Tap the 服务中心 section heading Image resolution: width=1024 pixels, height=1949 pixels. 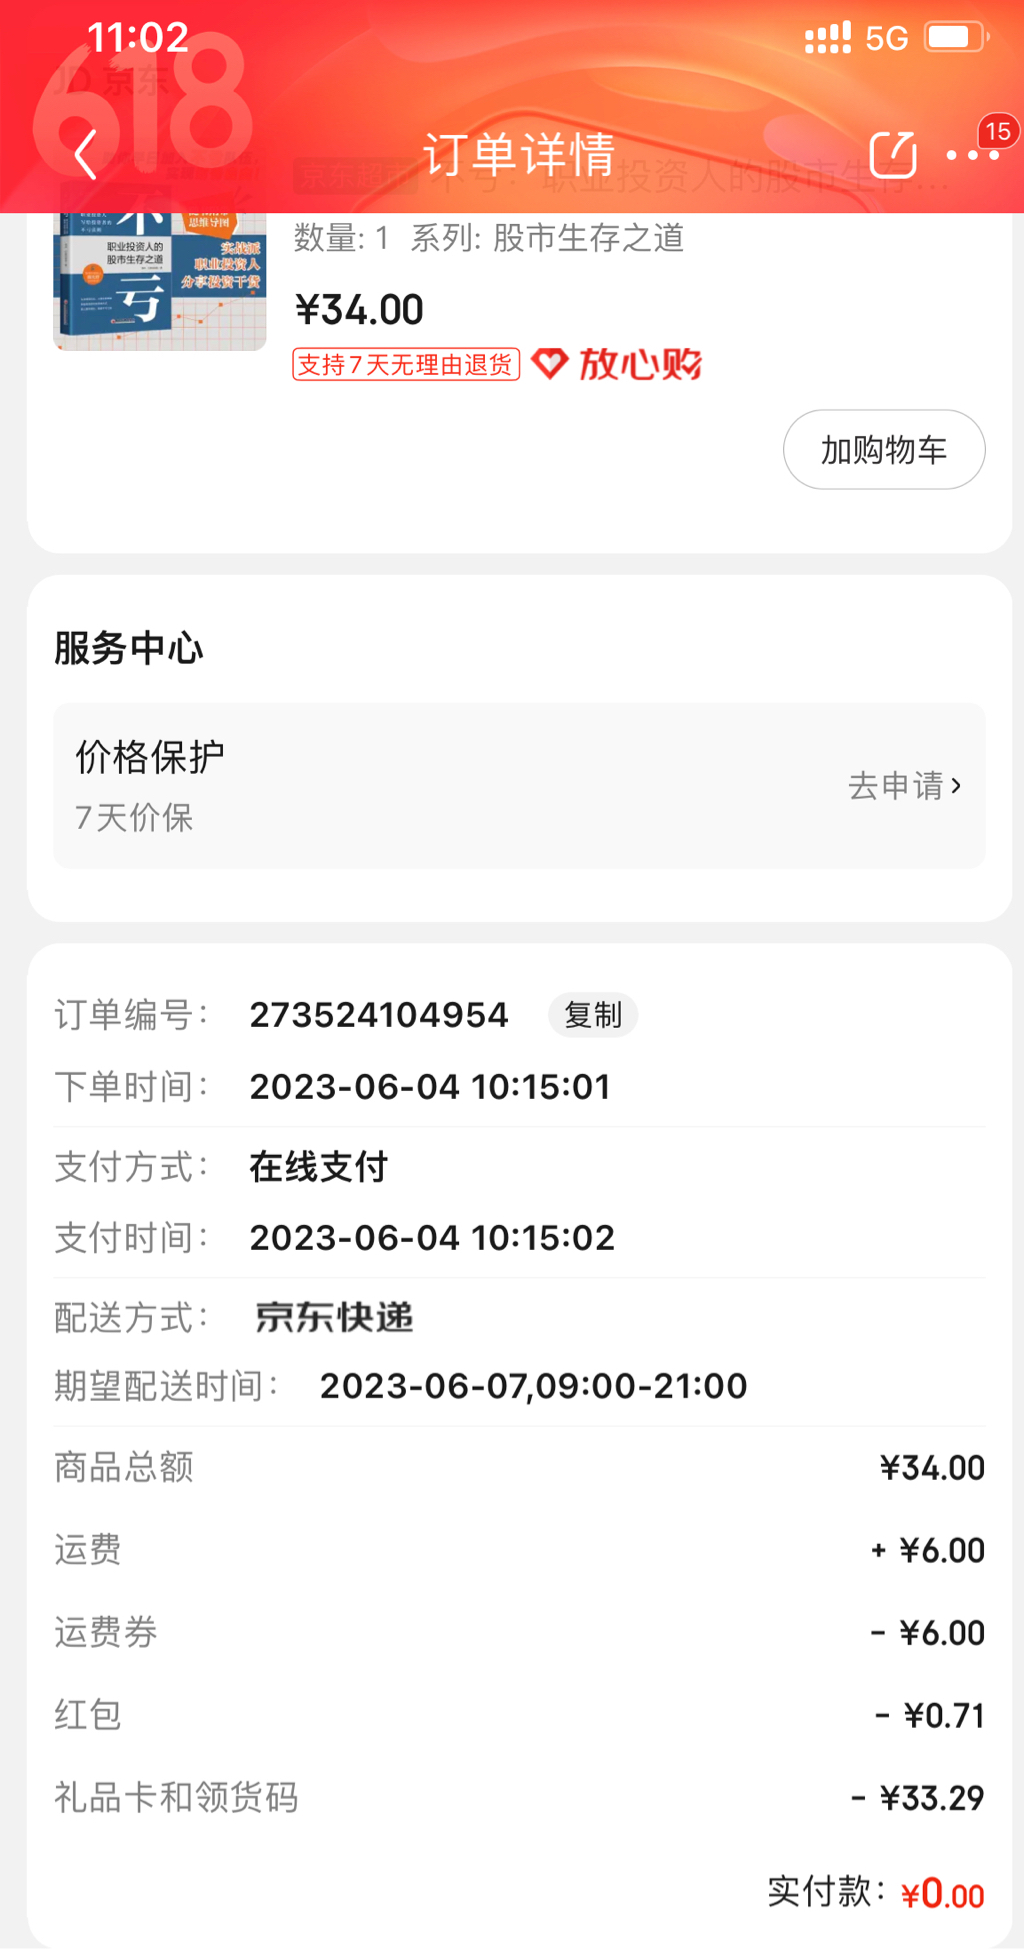129,648
